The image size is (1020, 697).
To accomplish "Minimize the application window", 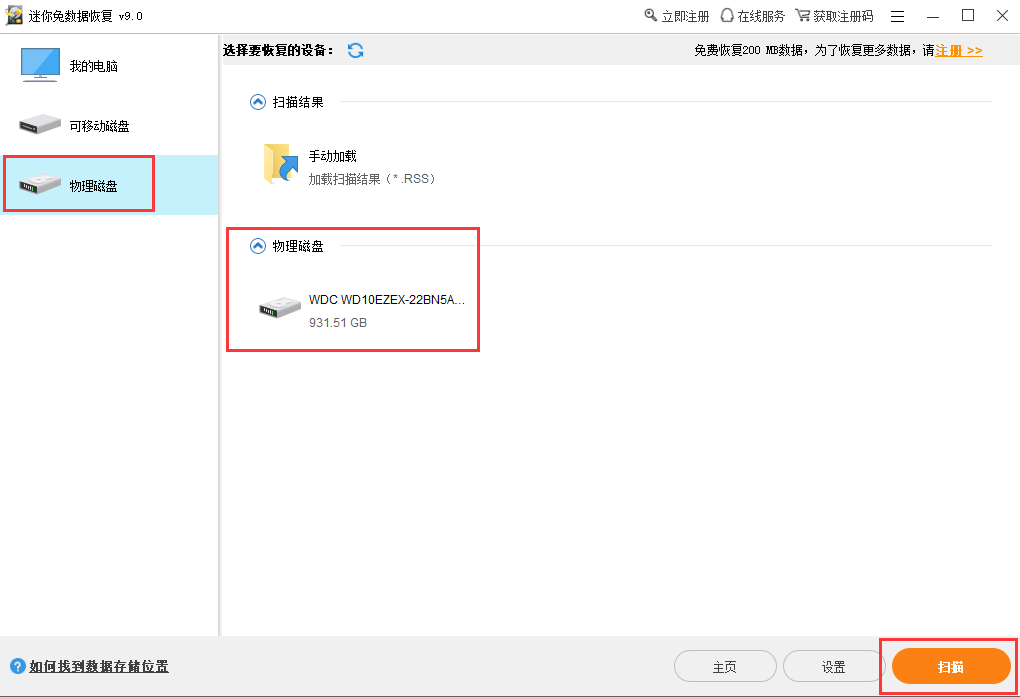I will tap(933, 16).
